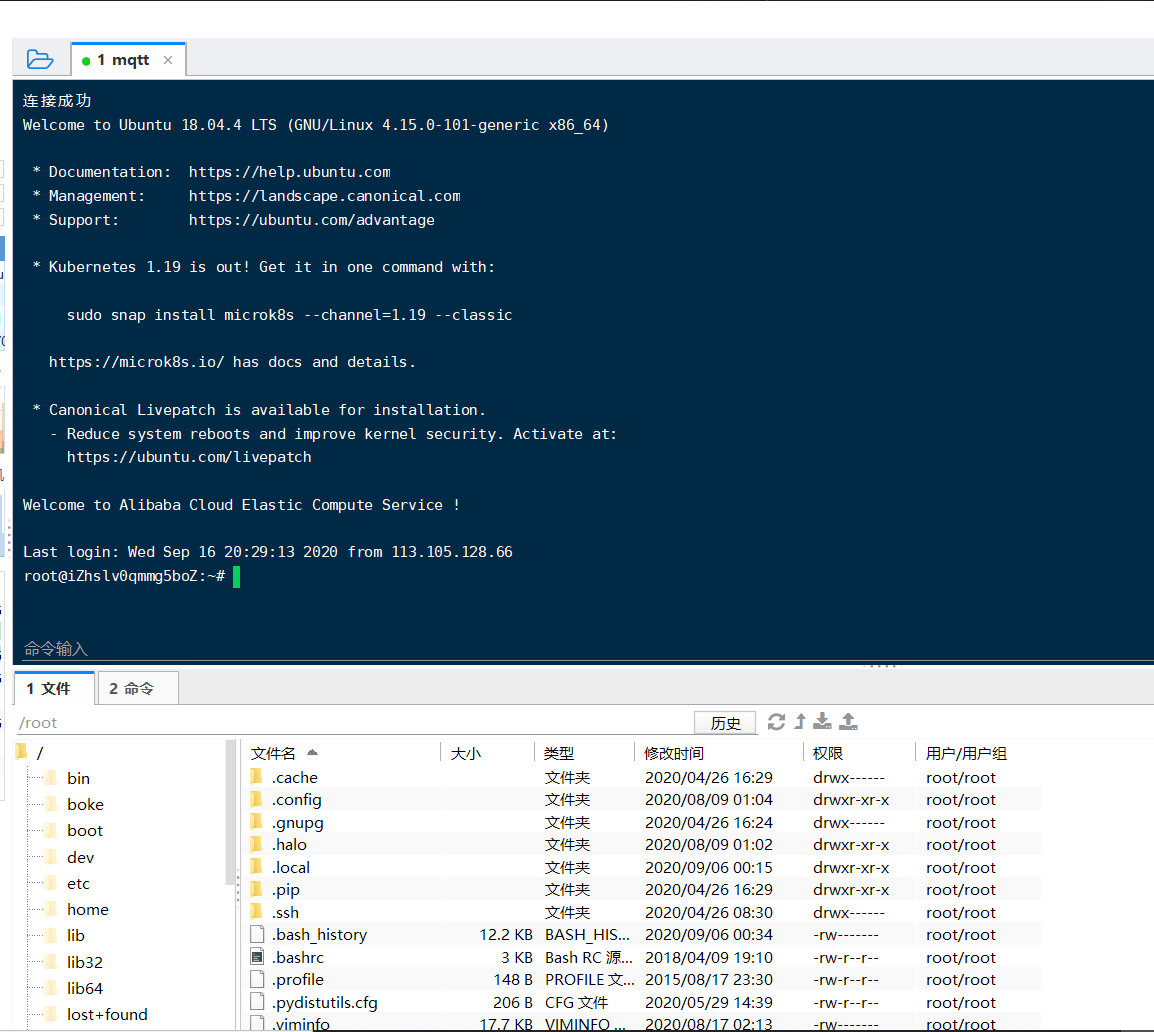The height and width of the screenshot is (1032, 1154).
Task: Select the etc folder in tree
Action: tap(78, 883)
